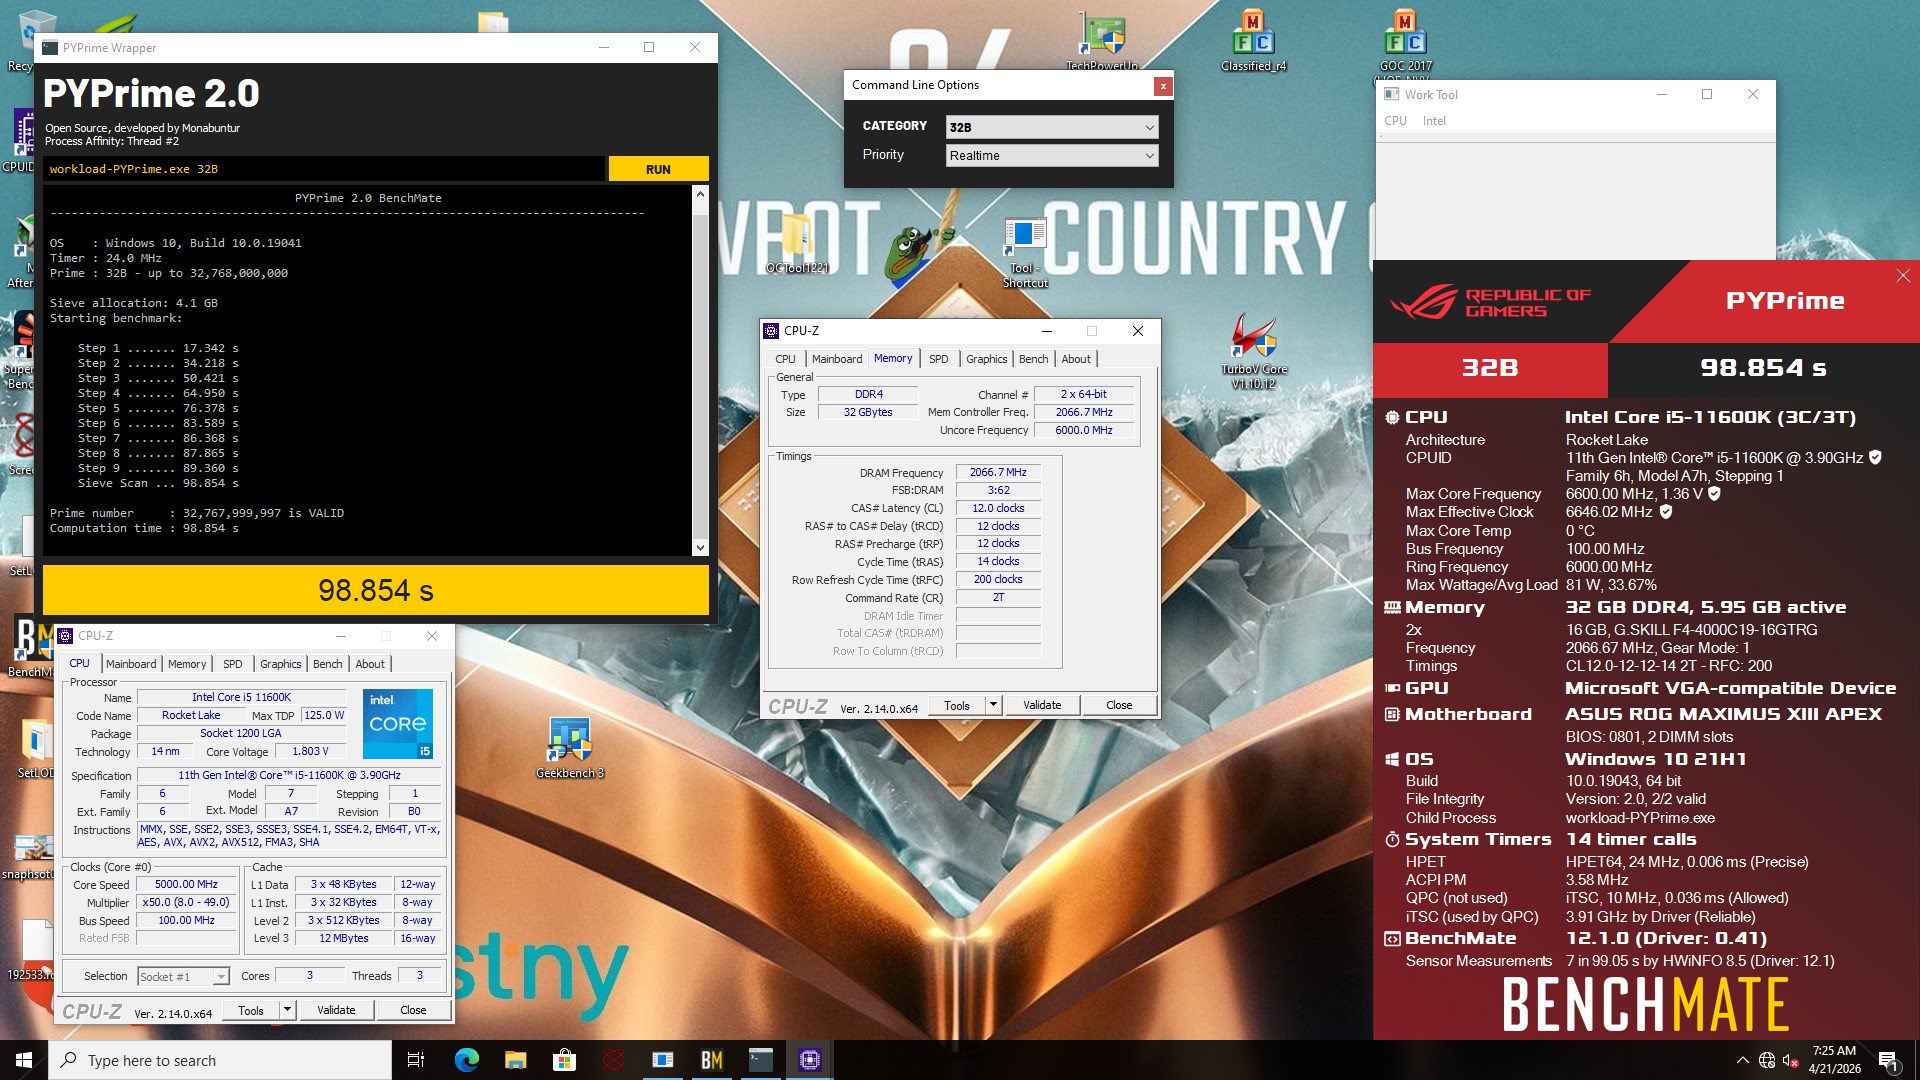Click the Core Speed 5000.00 MHz value
1920x1080 pixels.
point(186,884)
